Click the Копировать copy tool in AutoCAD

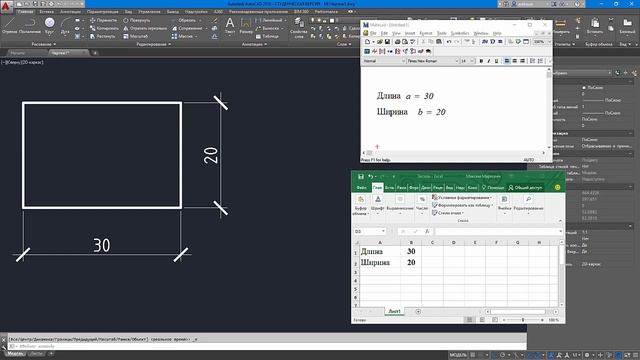tap(104, 28)
